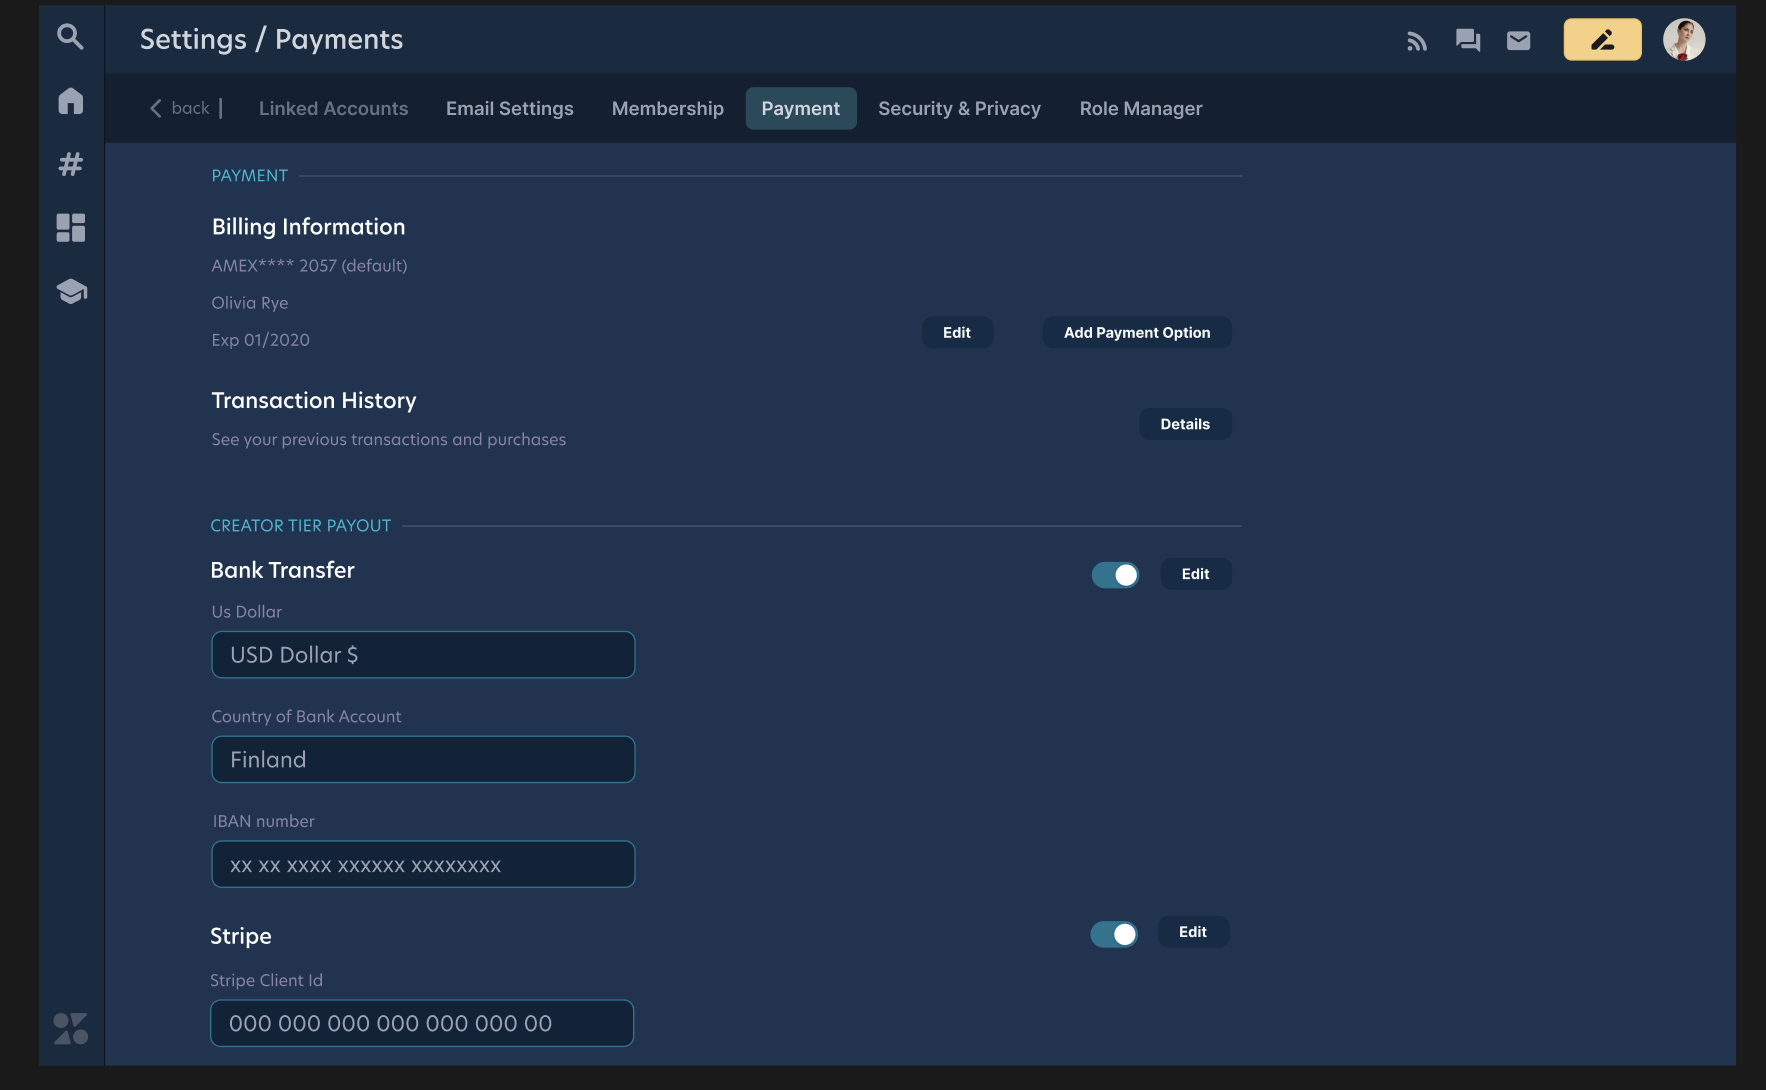Open the hashtag topics icon in sidebar
Viewport: 1766px width, 1090px height.
pos(70,164)
